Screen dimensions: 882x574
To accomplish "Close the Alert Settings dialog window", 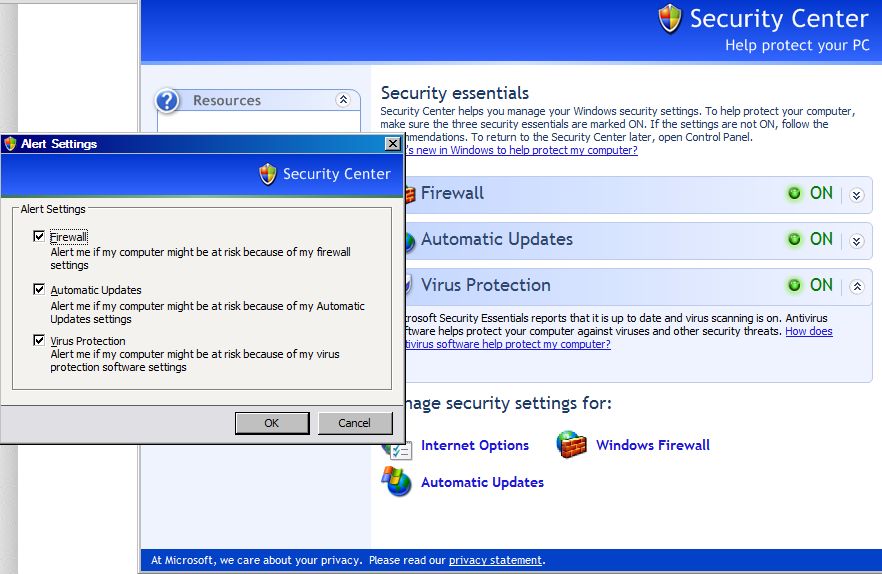I will pyautogui.click(x=393, y=144).
